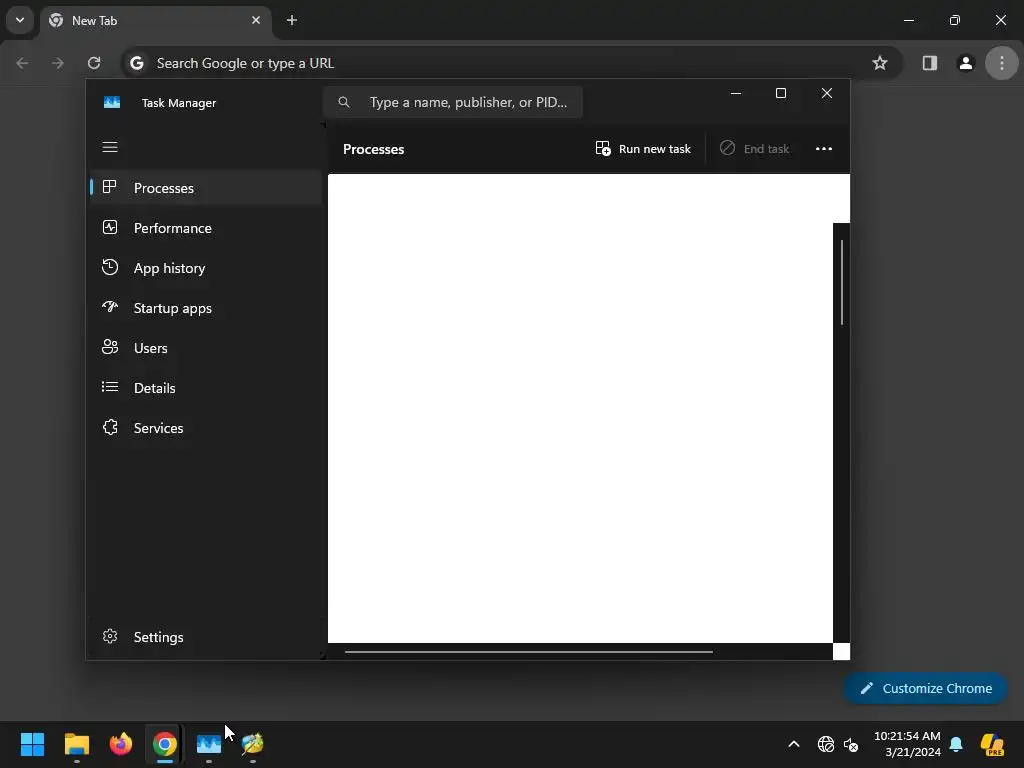Open File Explorer from taskbar
The image size is (1024, 768).
click(x=77, y=744)
